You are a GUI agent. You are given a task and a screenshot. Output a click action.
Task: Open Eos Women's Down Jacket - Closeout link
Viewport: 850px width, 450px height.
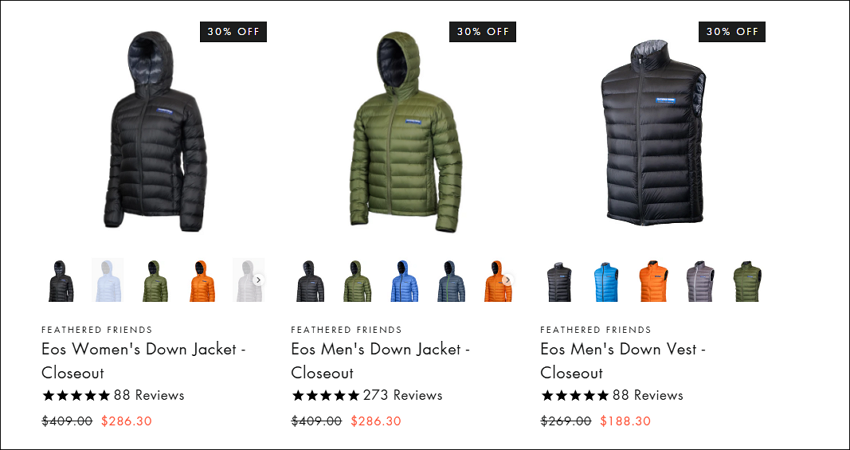pos(144,361)
